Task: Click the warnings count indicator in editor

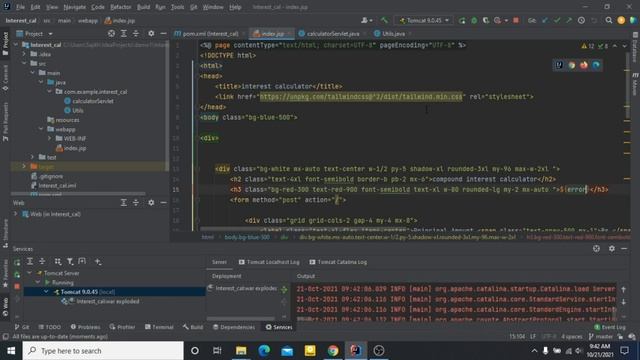Action: click(x=588, y=46)
